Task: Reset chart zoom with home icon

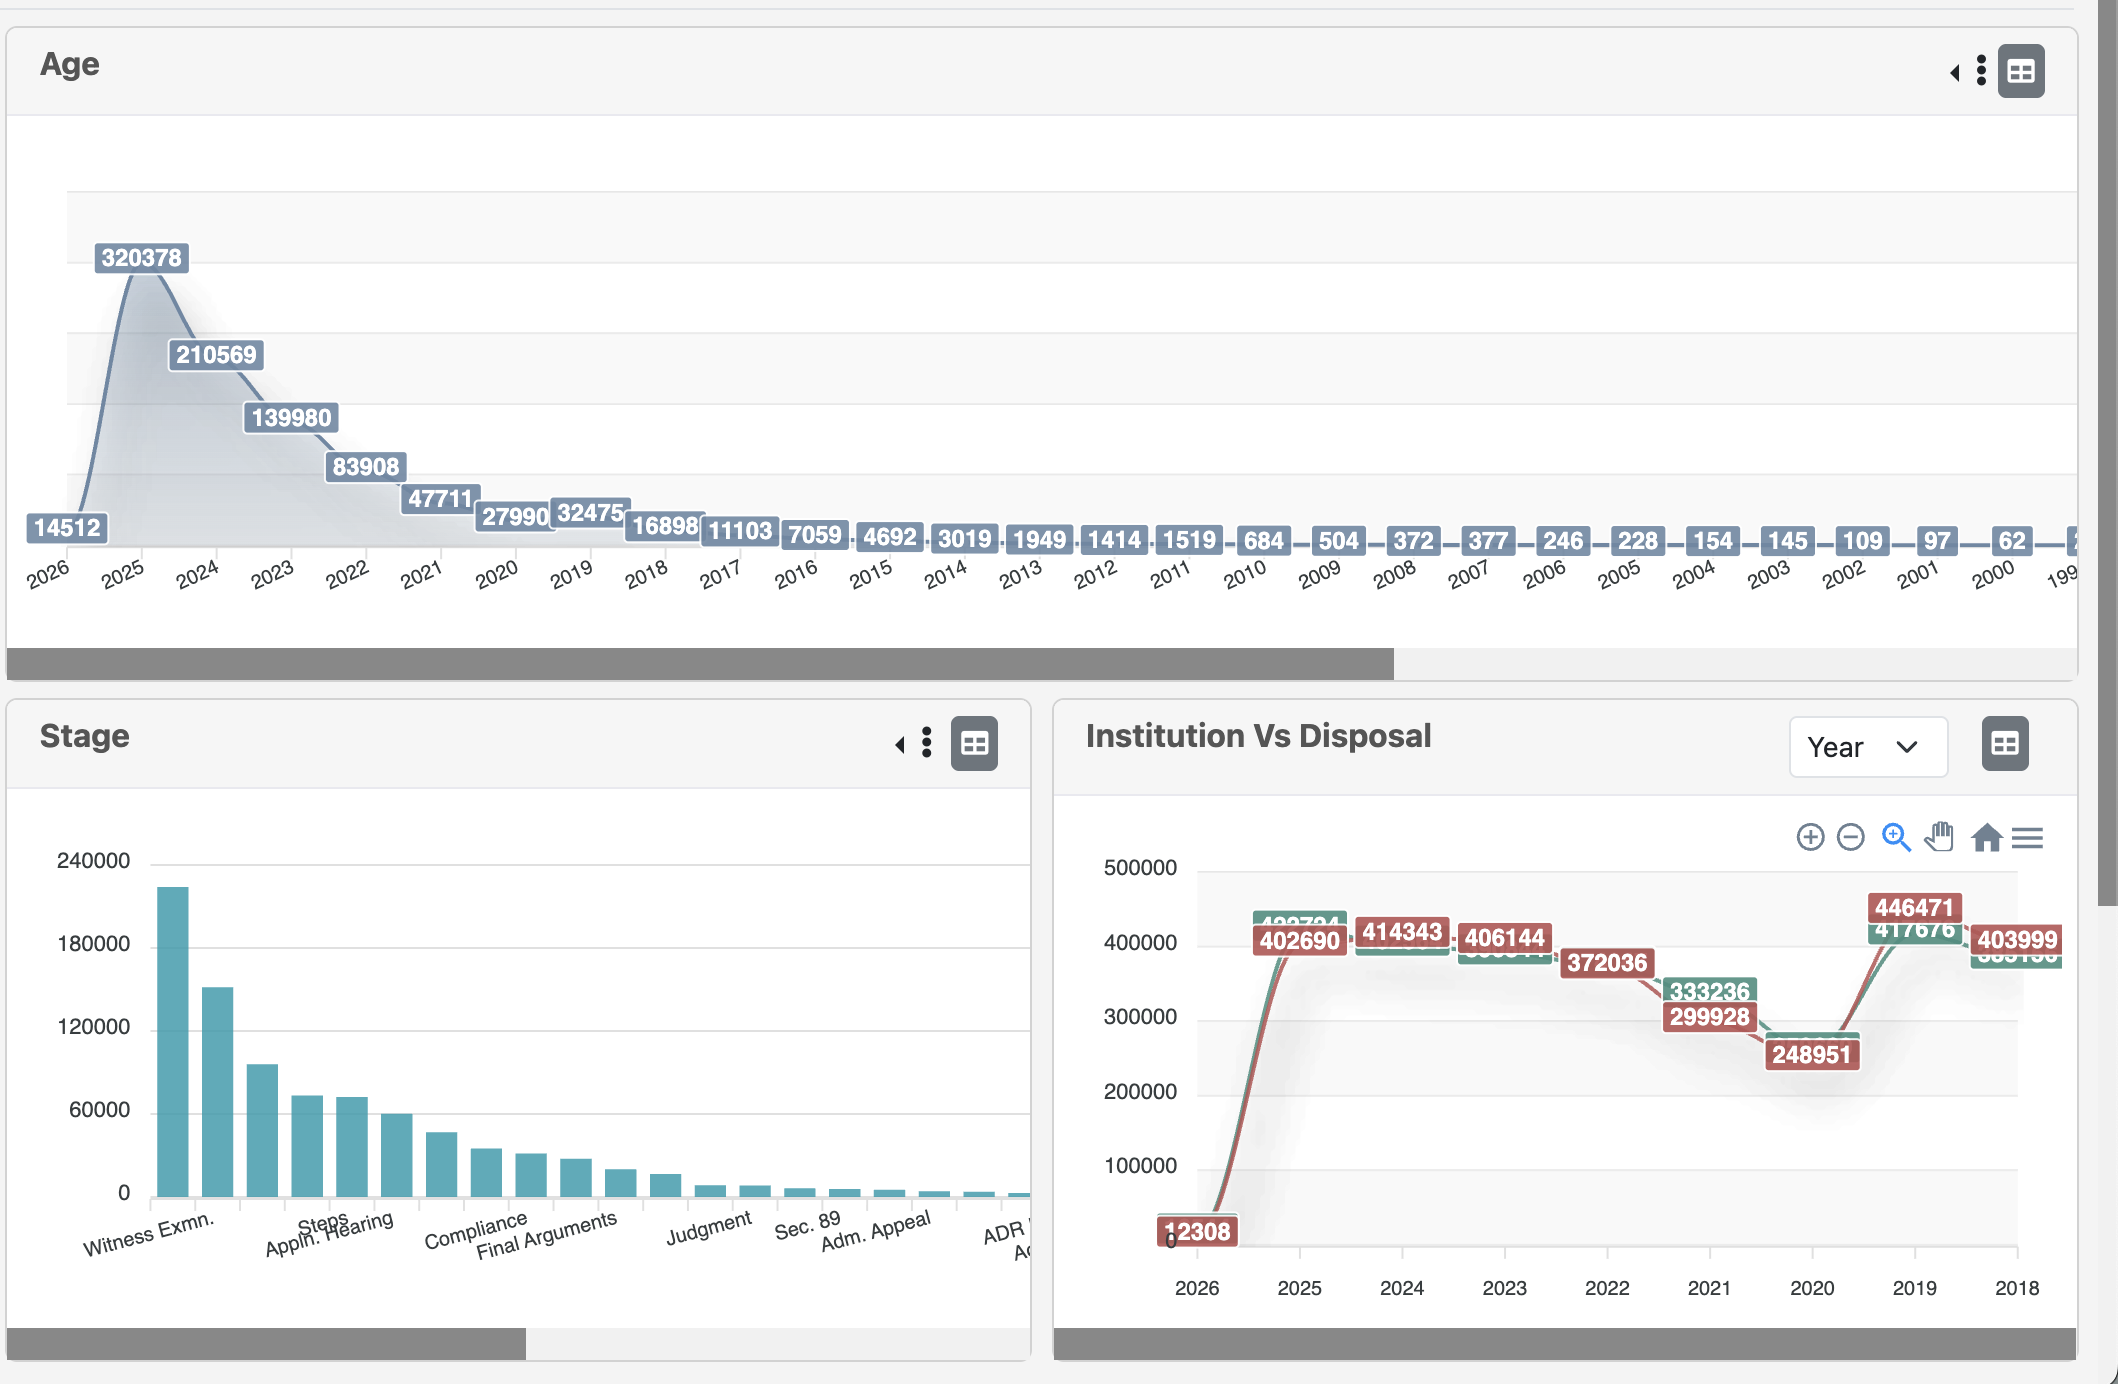Action: coord(1986,837)
